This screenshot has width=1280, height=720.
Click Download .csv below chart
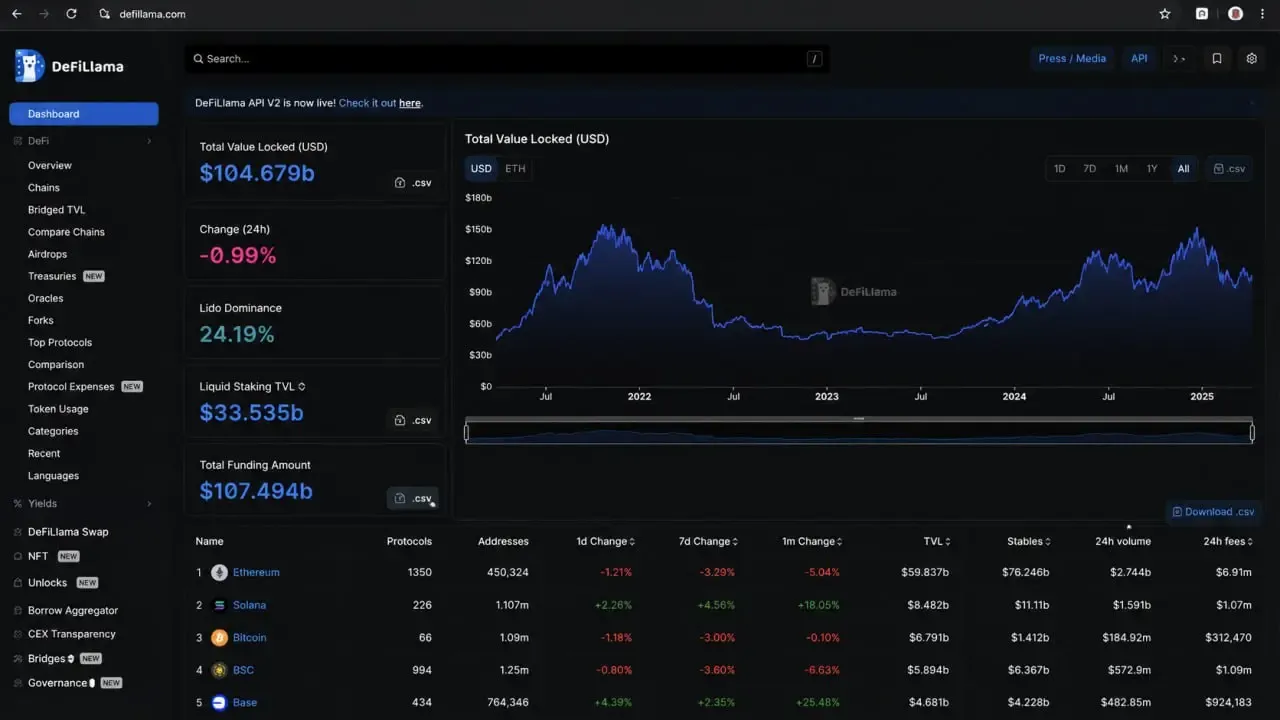point(1213,512)
